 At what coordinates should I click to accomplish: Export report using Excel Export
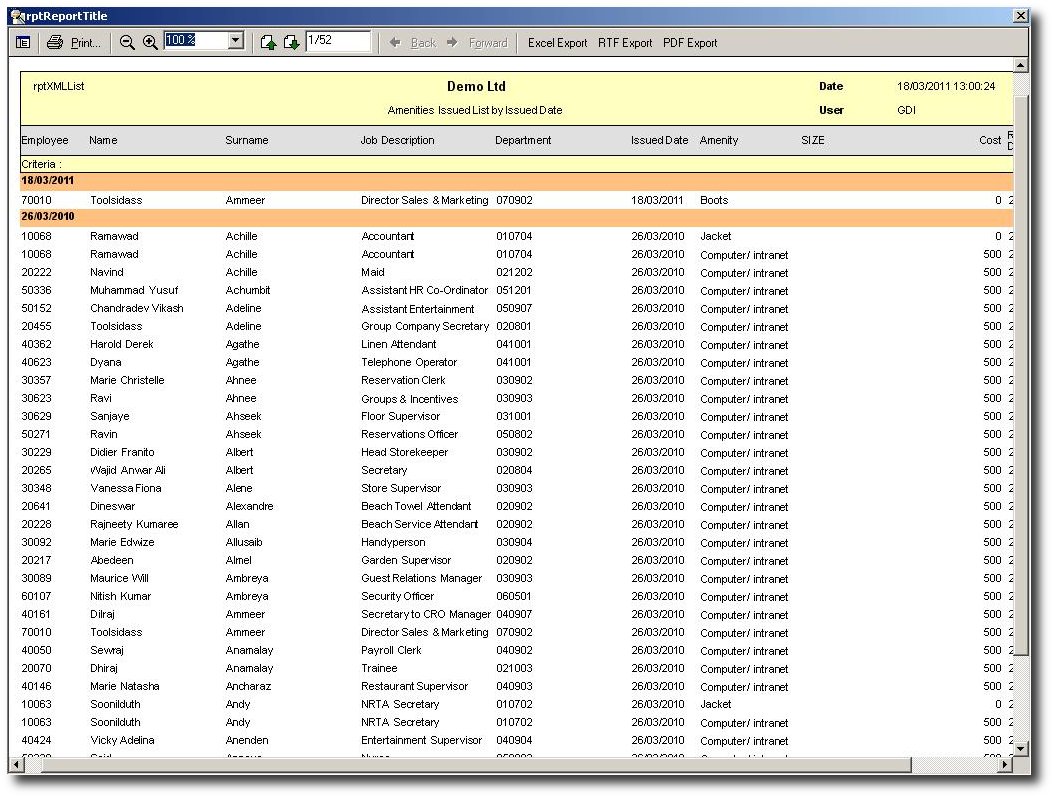(557, 43)
